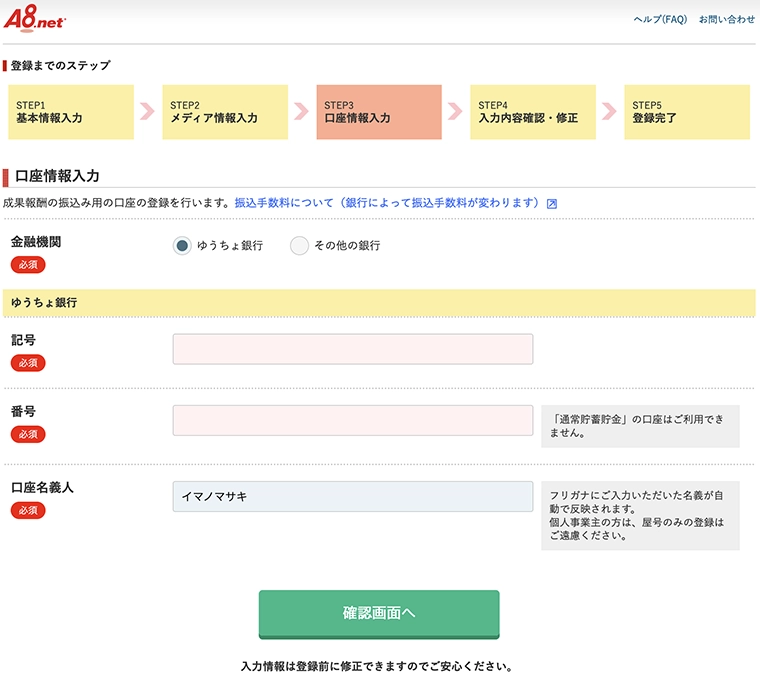
Task: Click the A8.net logo
Action: tap(34, 18)
